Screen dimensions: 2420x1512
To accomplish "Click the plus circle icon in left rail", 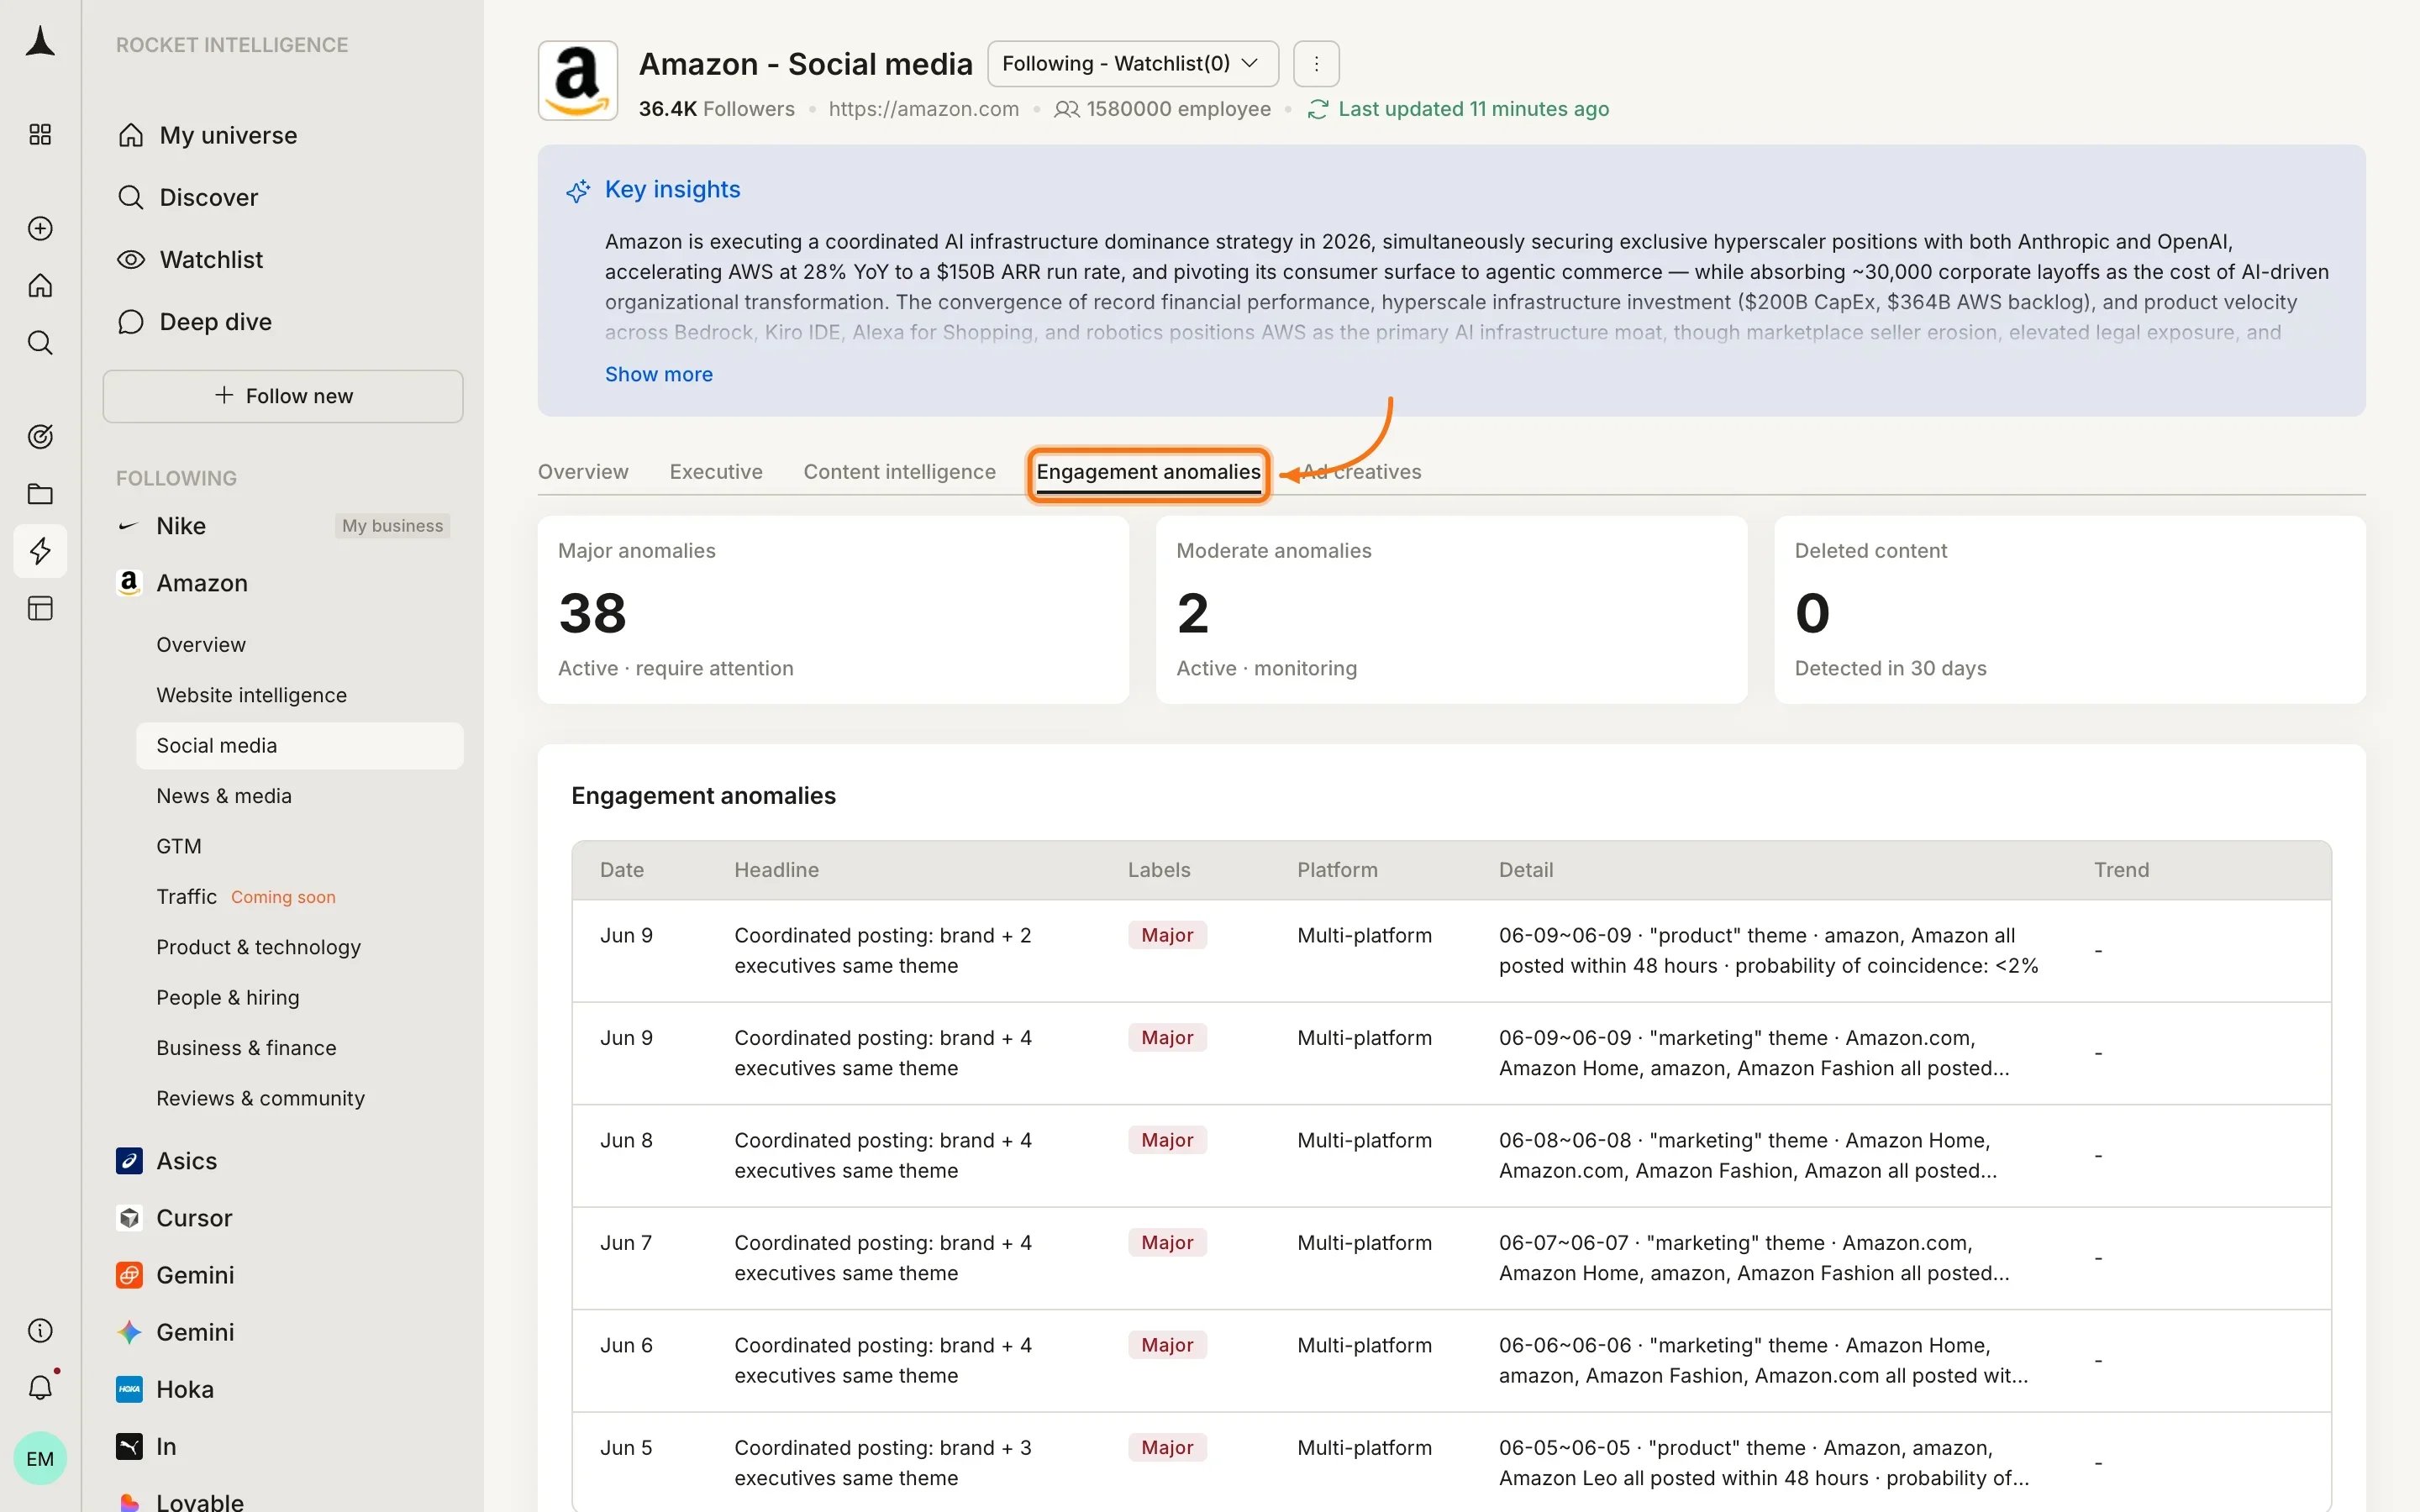I will click(40, 228).
